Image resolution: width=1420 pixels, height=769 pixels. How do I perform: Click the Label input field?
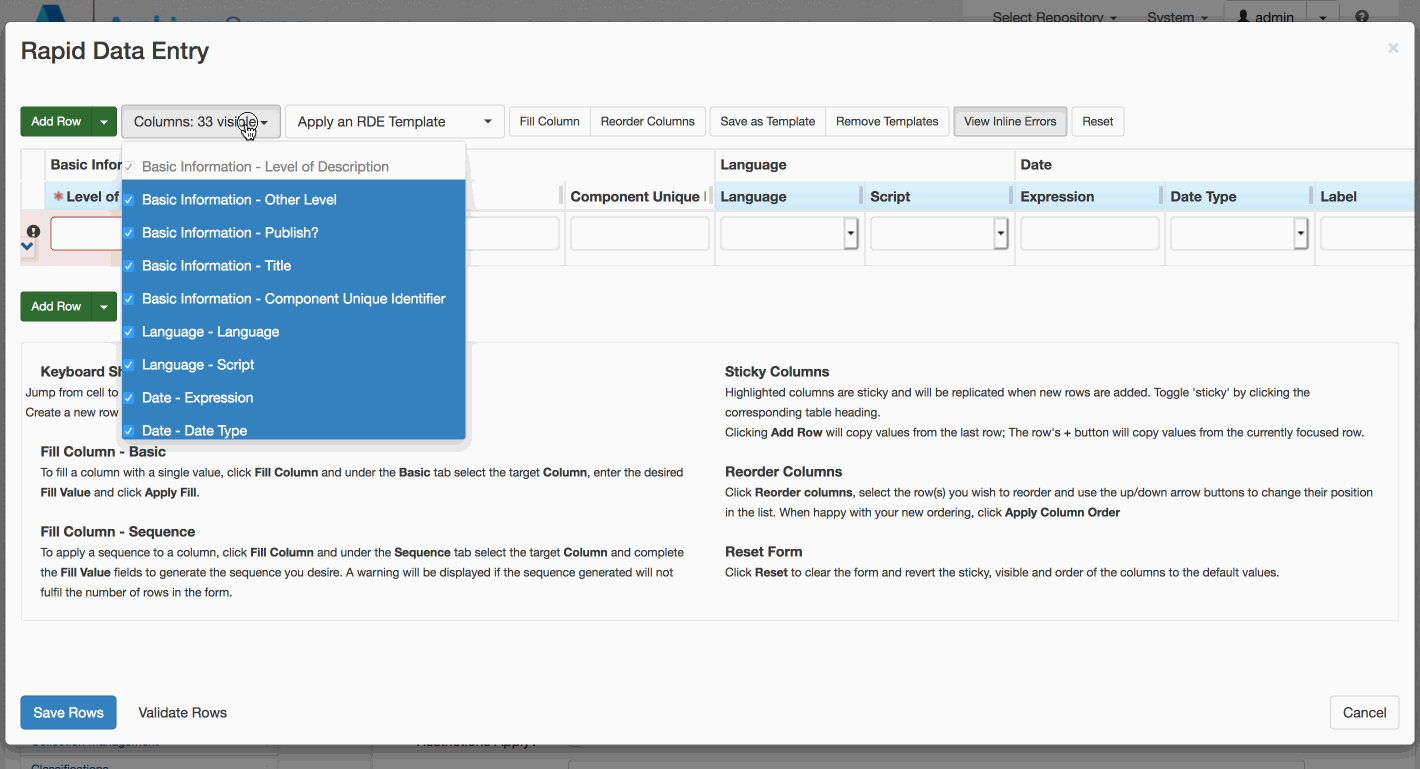(x=1368, y=234)
